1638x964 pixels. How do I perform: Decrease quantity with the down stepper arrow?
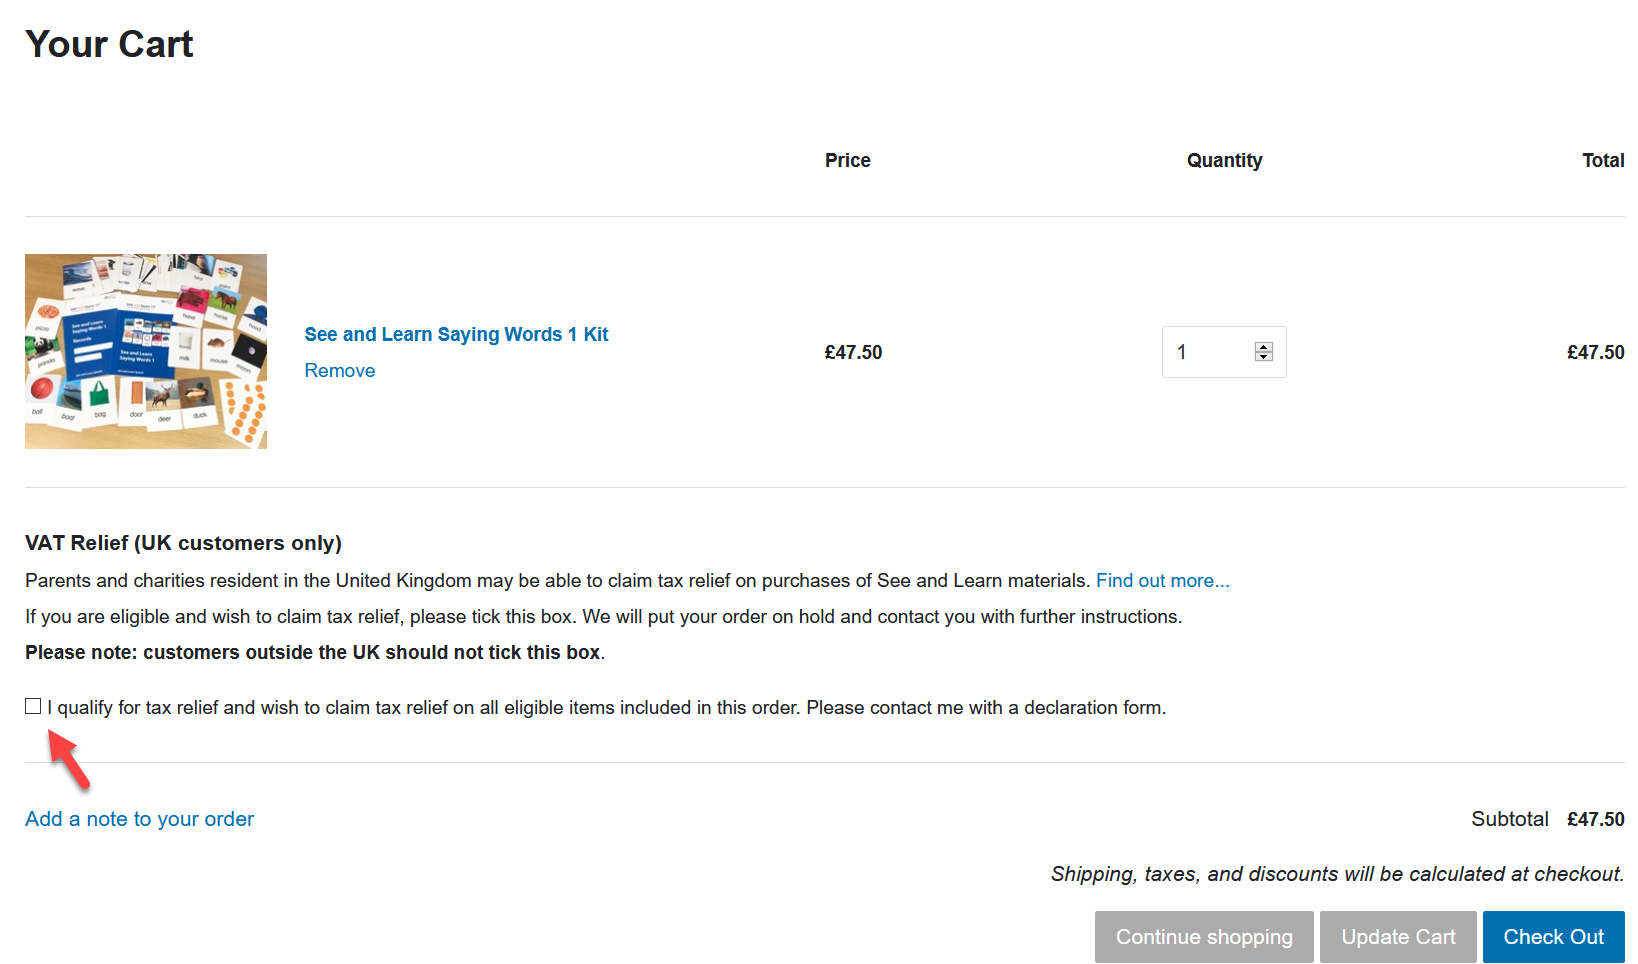(x=1264, y=357)
